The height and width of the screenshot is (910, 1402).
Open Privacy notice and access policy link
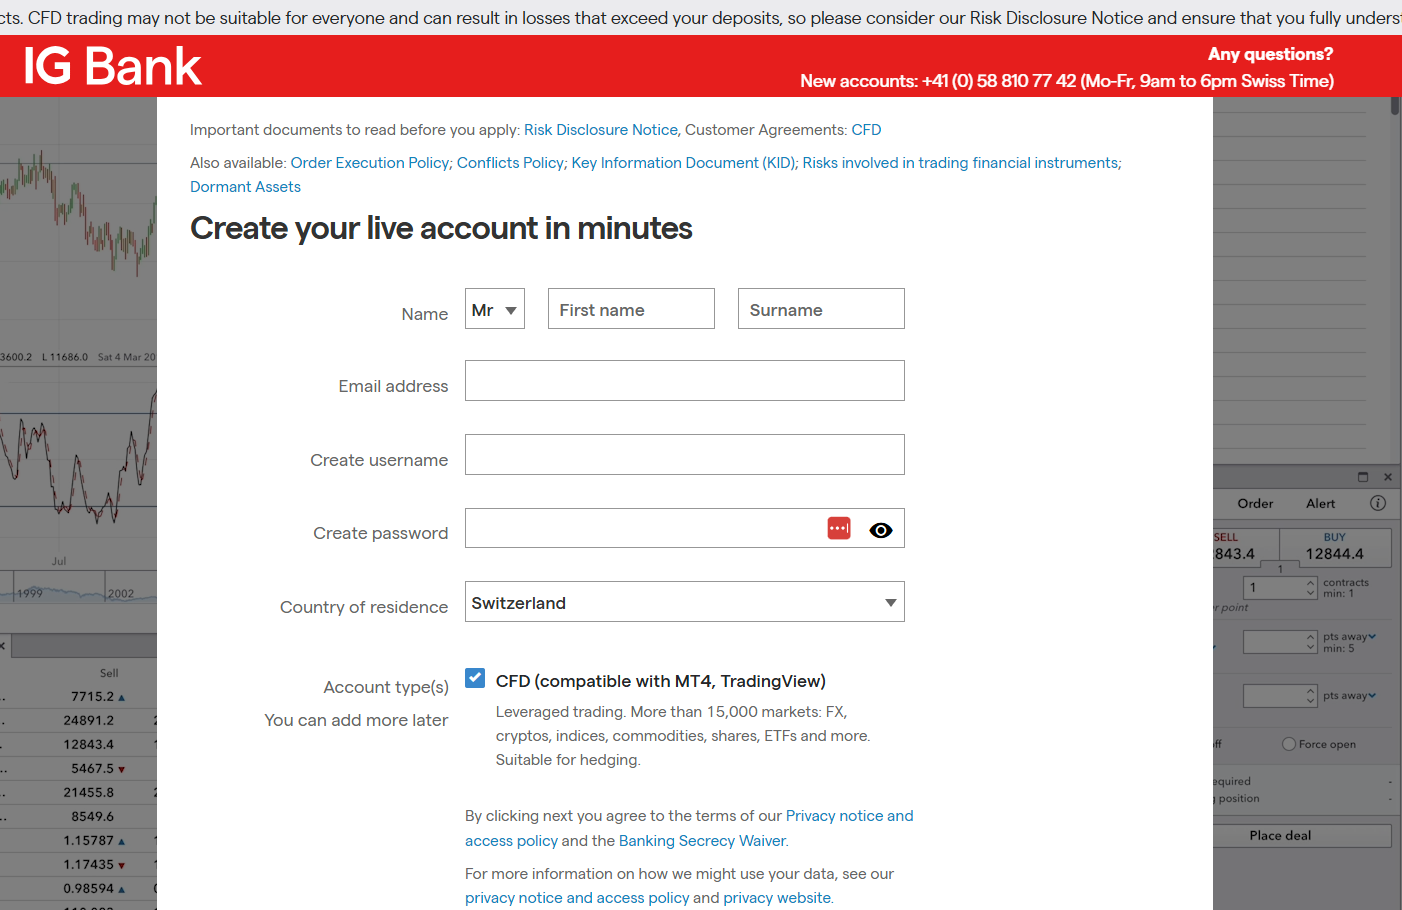pos(849,816)
